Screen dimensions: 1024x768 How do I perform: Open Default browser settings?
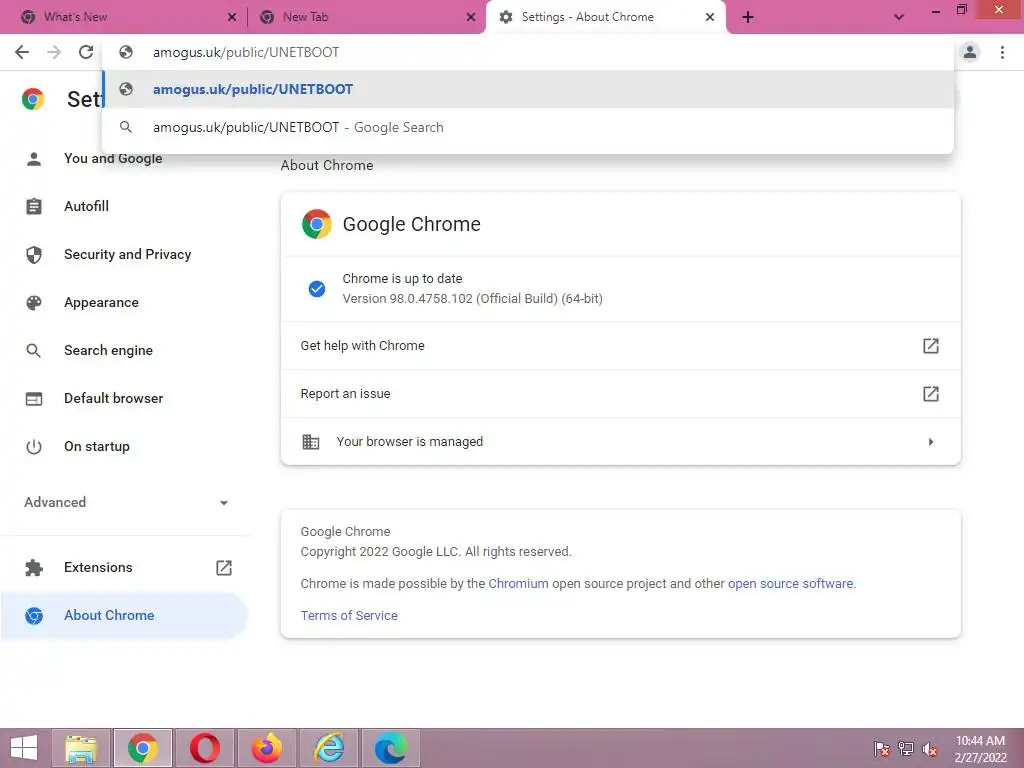click(114, 398)
